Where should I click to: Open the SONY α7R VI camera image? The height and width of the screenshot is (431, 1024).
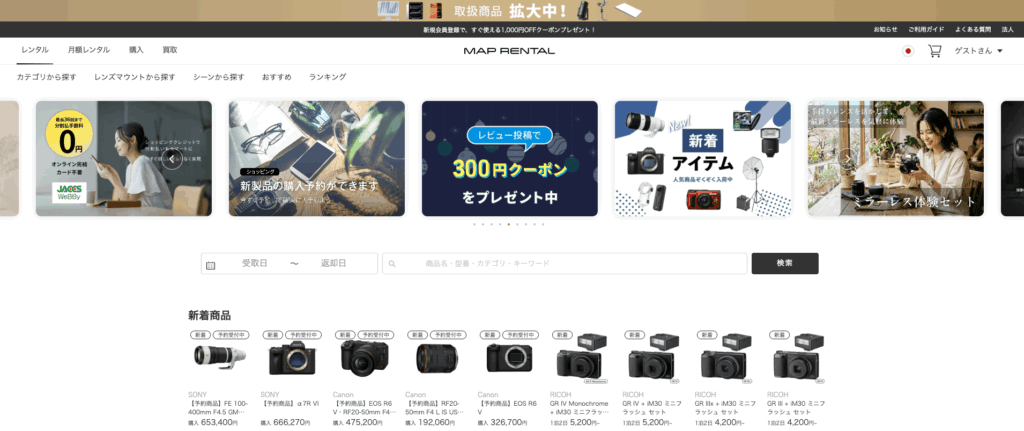click(292, 358)
